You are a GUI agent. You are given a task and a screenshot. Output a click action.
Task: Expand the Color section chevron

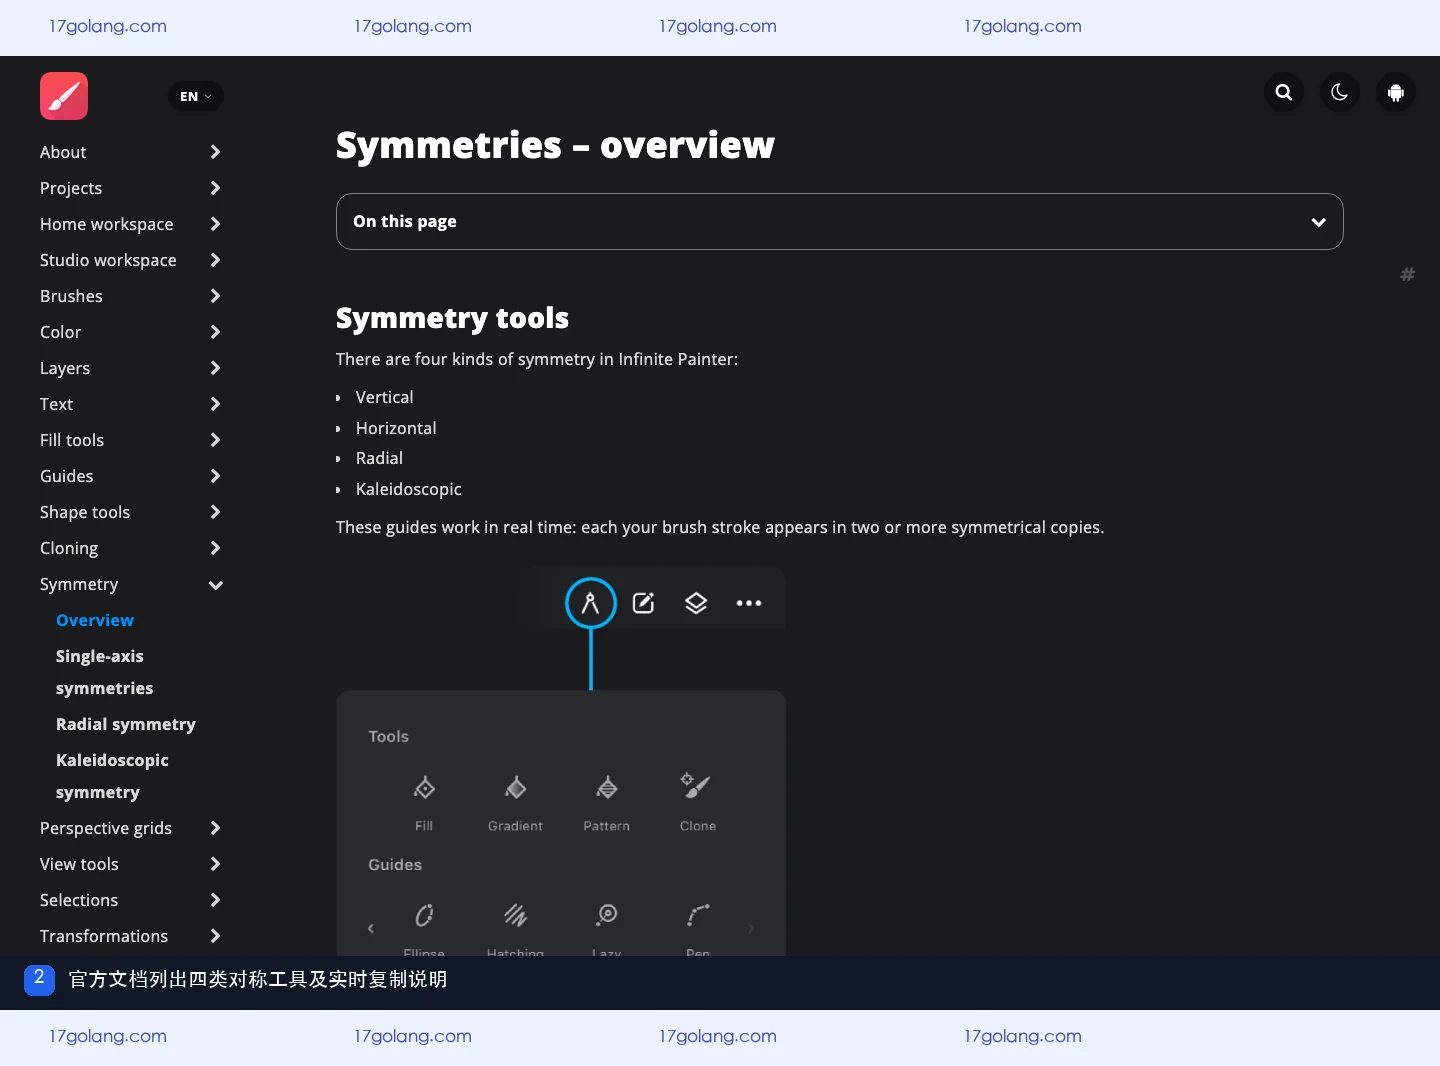[x=215, y=332]
